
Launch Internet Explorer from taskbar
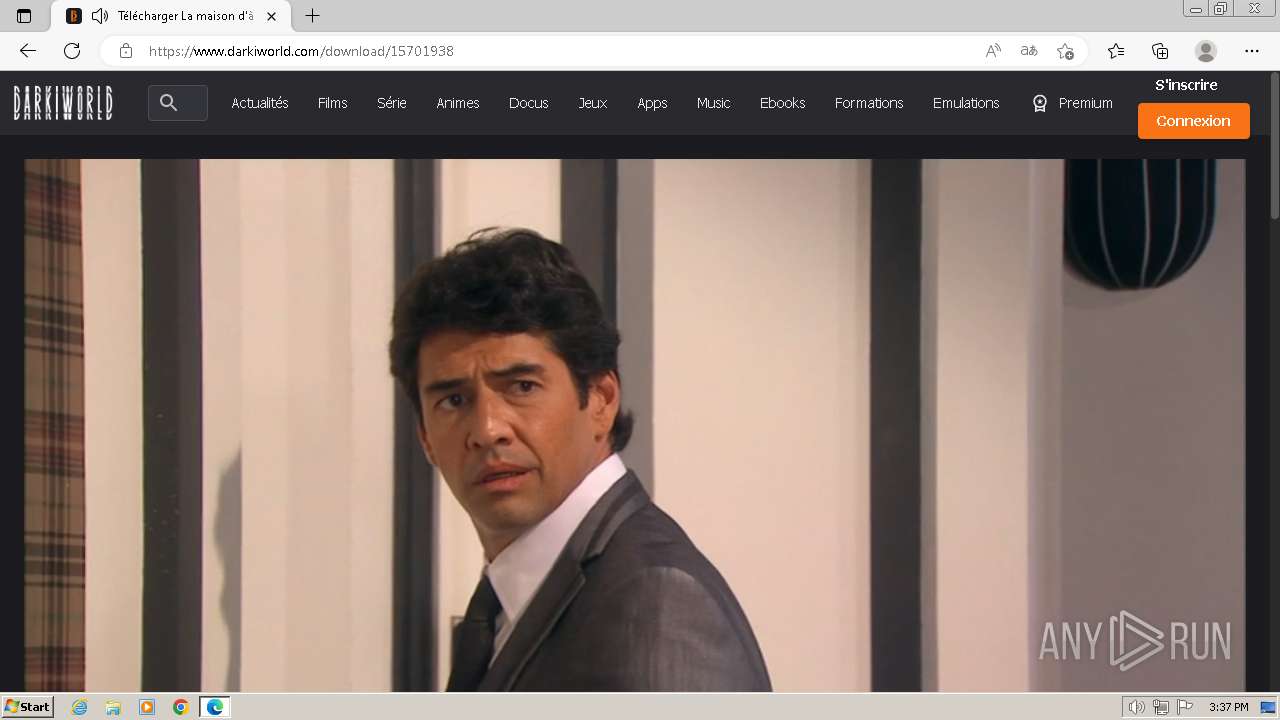pos(80,707)
